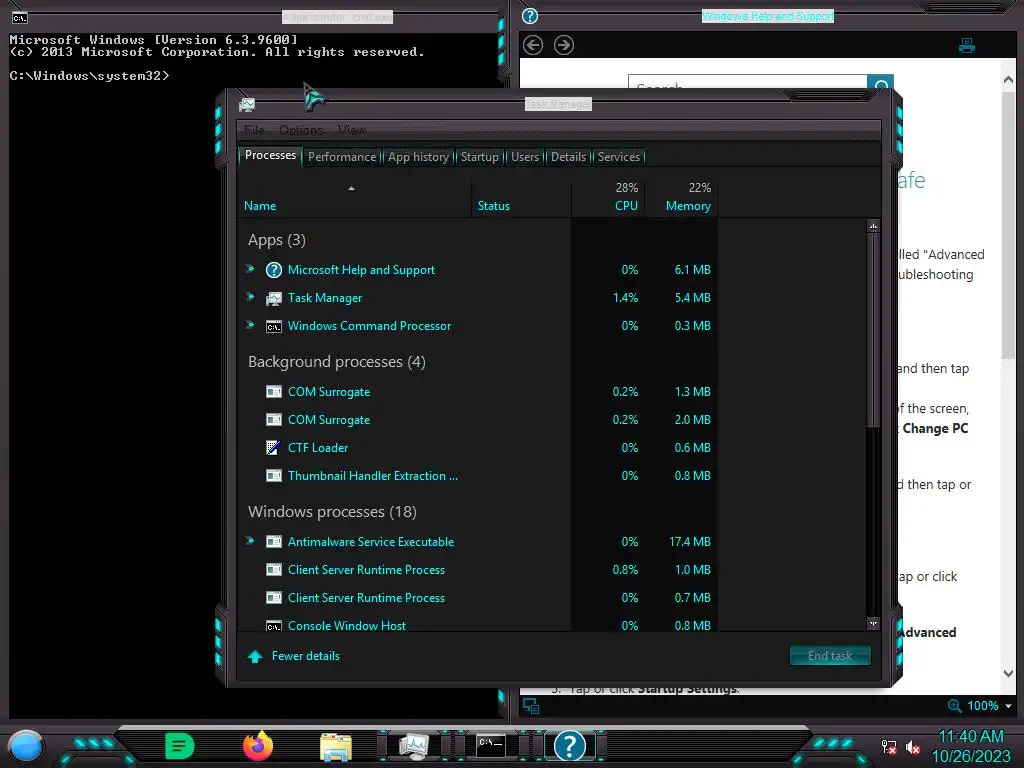Open the green notes app on taskbar
The width and height of the screenshot is (1024, 768).
[x=180, y=746]
